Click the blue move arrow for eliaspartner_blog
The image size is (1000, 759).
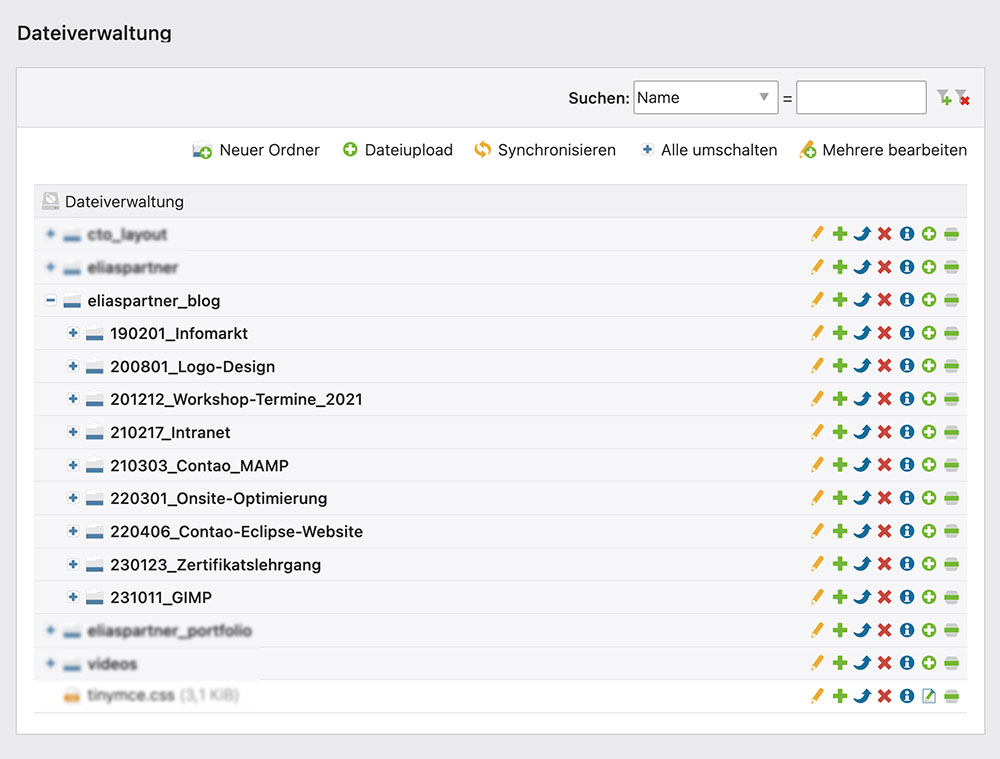click(862, 300)
